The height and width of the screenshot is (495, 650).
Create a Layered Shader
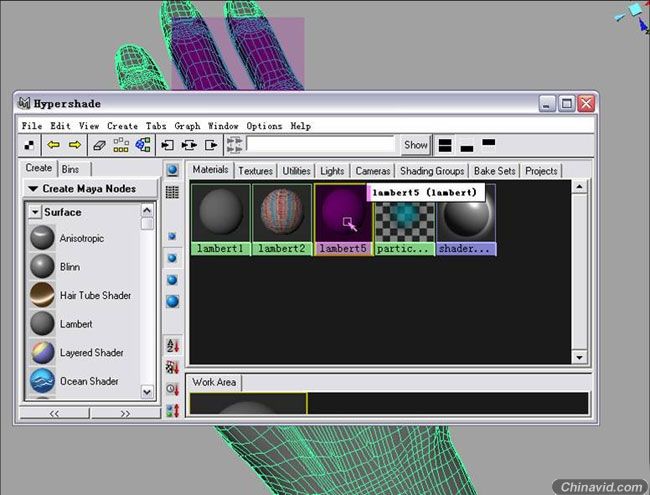(77, 352)
